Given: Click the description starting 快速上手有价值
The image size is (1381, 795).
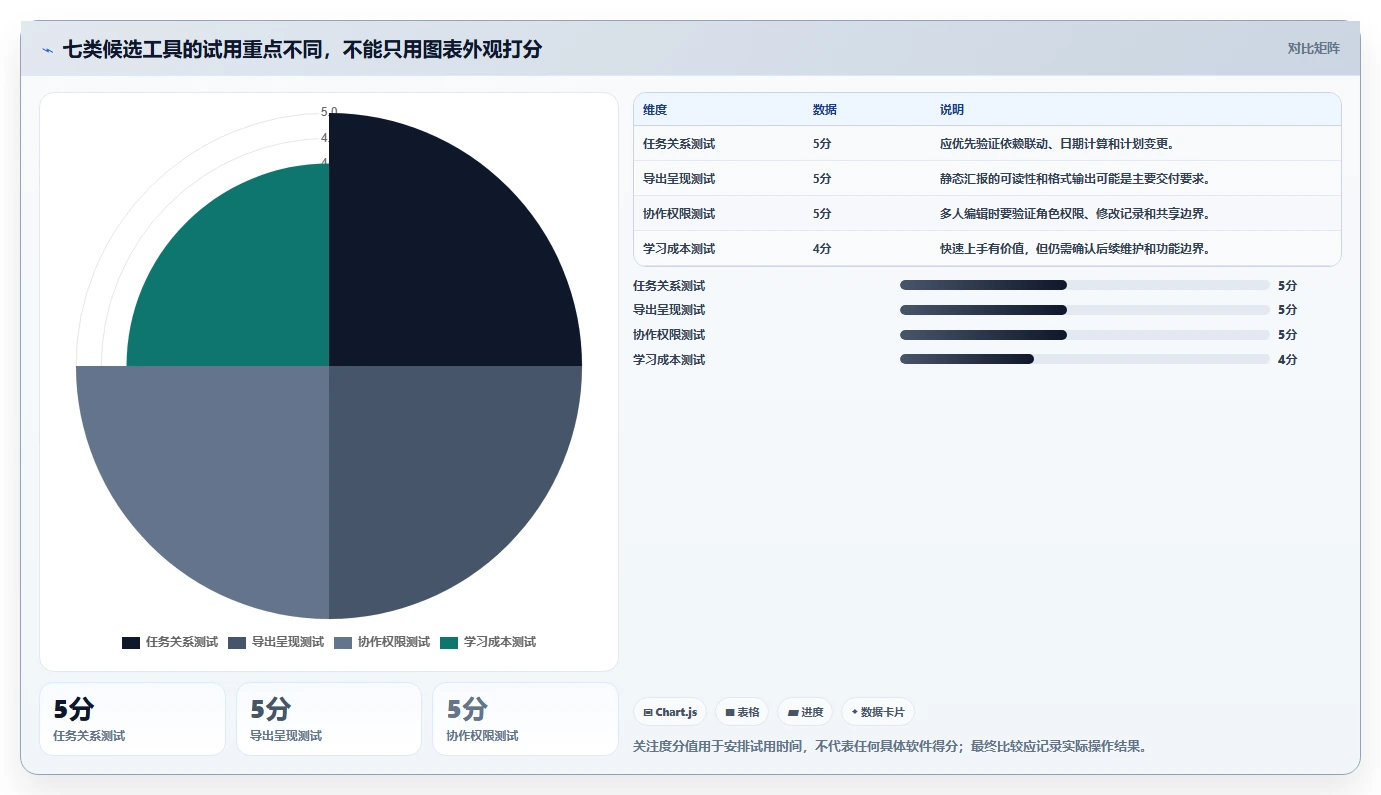Looking at the screenshot, I should point(1076,249).
